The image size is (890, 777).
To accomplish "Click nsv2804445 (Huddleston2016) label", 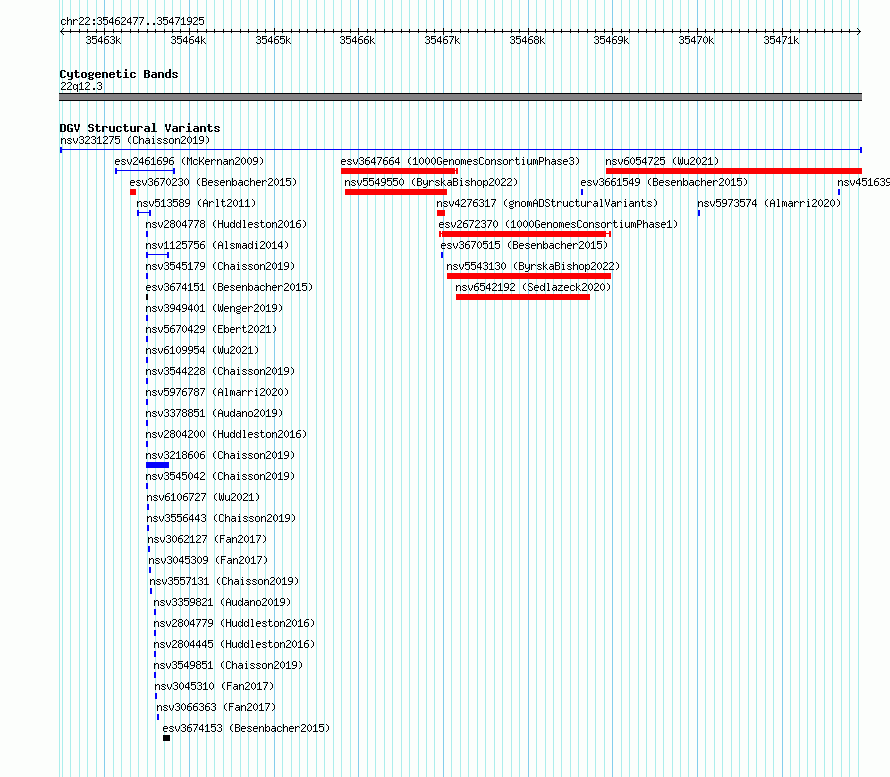I will pyautogui.click(x=234, y=644).
